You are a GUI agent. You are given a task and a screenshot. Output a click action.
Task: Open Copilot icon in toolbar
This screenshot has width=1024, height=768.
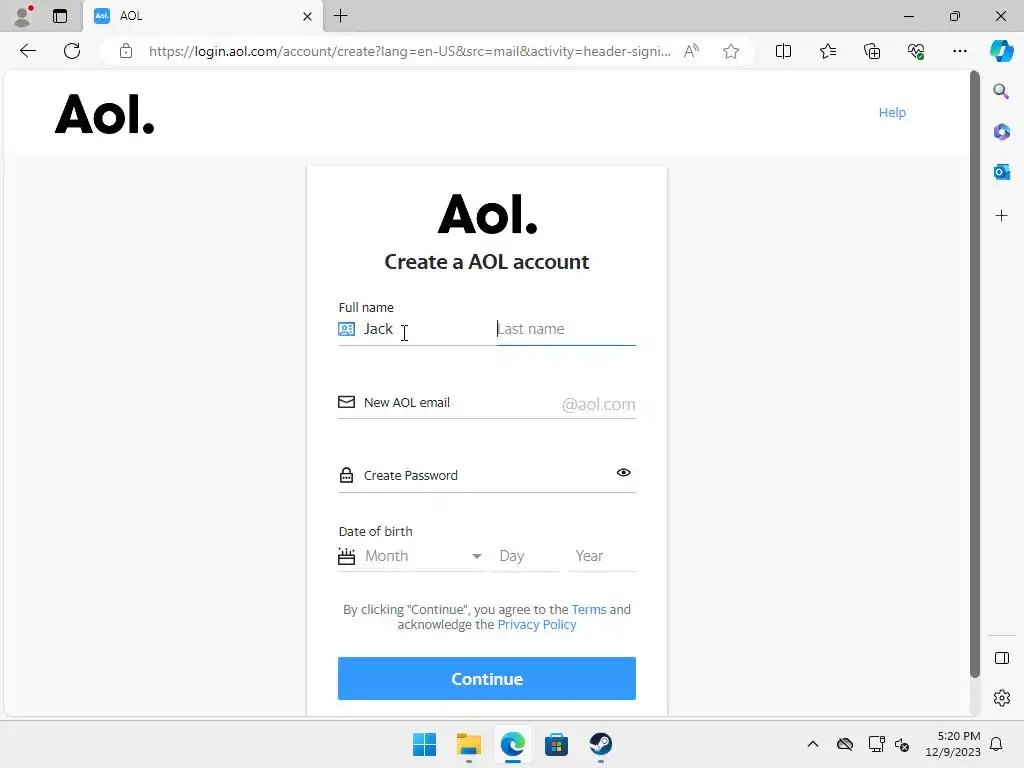click(1001, 51)
